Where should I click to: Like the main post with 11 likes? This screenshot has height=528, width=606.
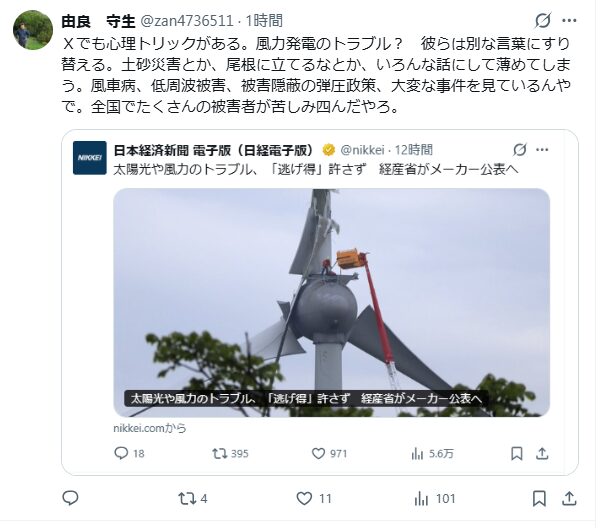[314, 499]
